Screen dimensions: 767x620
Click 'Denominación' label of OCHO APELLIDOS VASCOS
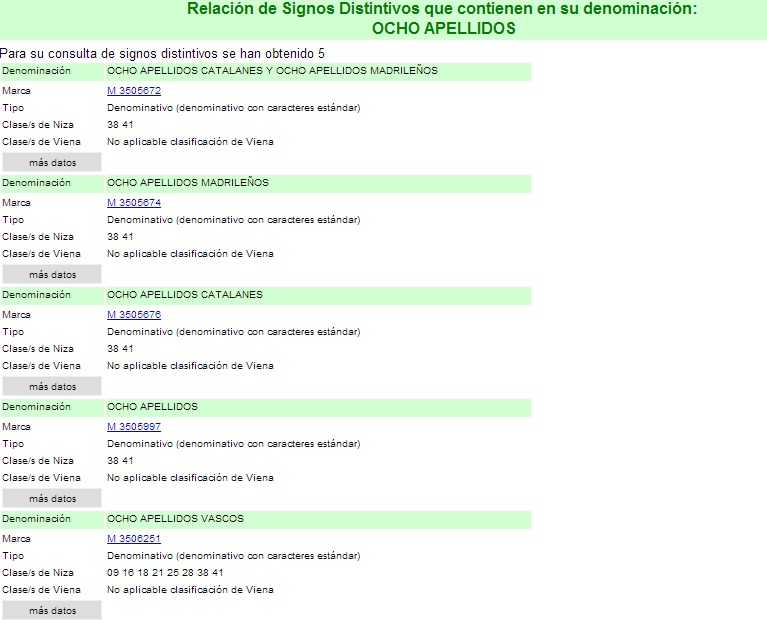coord(36,519)
